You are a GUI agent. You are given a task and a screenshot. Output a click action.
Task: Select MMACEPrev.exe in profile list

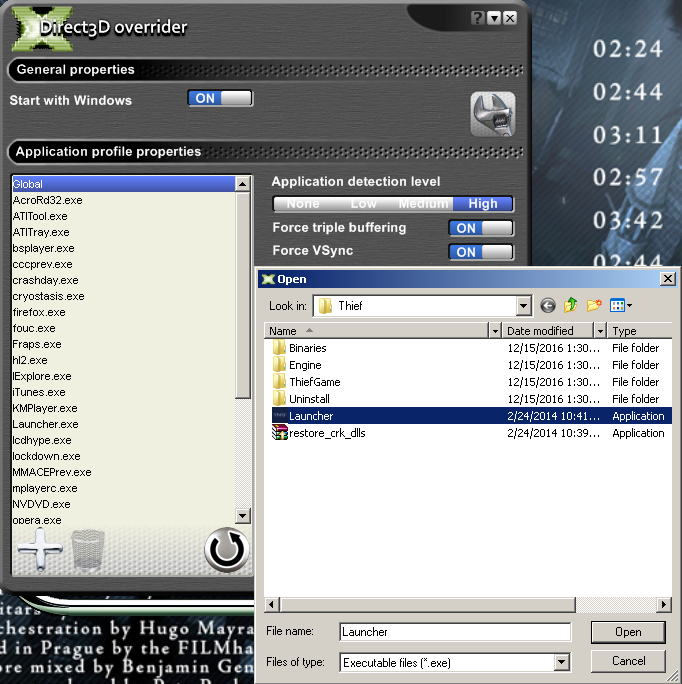(123, 472)
